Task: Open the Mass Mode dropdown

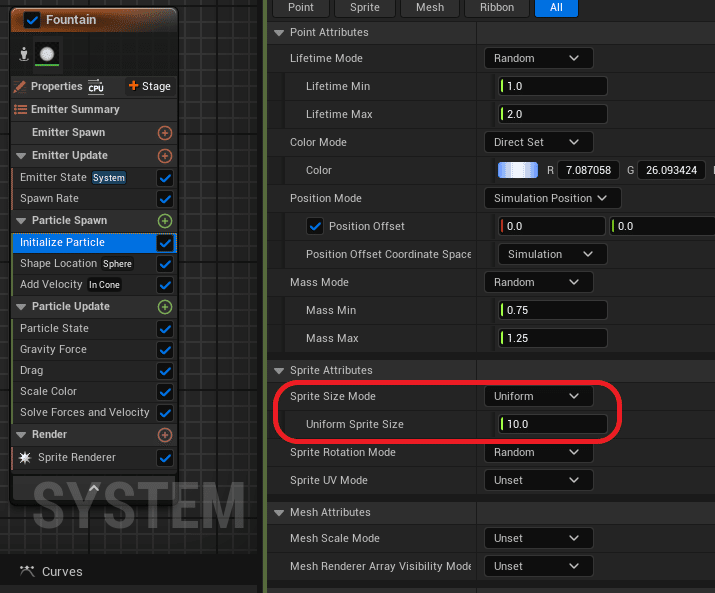Action: tap(539, 282)
